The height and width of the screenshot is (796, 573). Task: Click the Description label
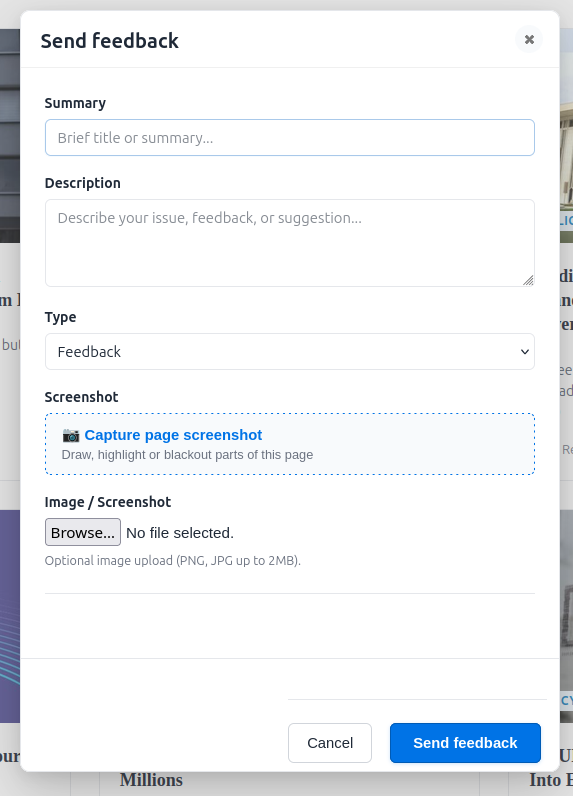(83, 183)
